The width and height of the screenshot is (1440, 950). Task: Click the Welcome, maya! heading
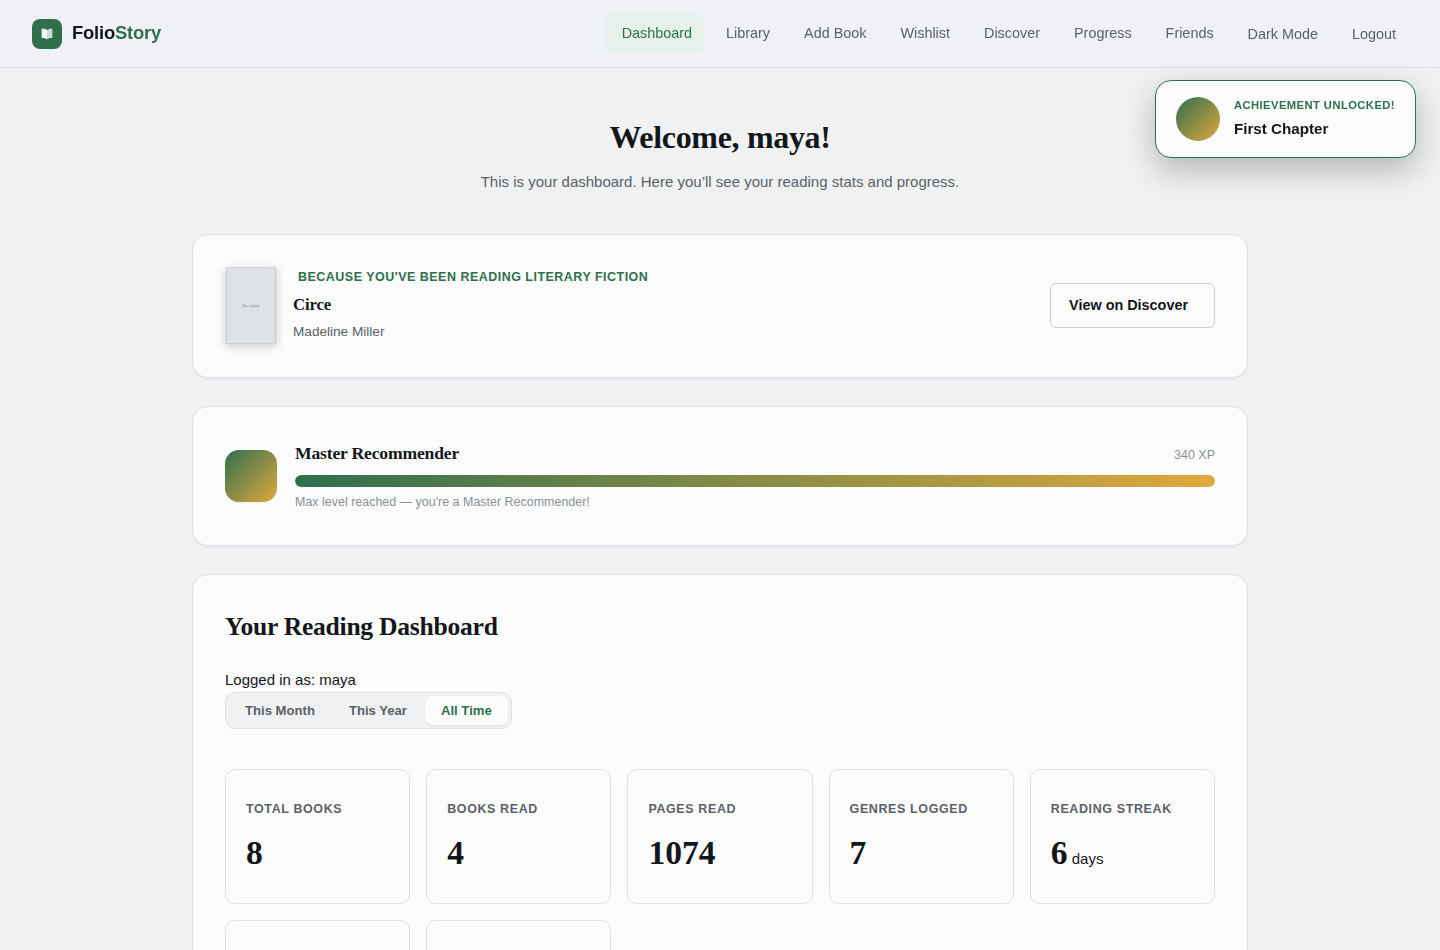click(720, 138)
